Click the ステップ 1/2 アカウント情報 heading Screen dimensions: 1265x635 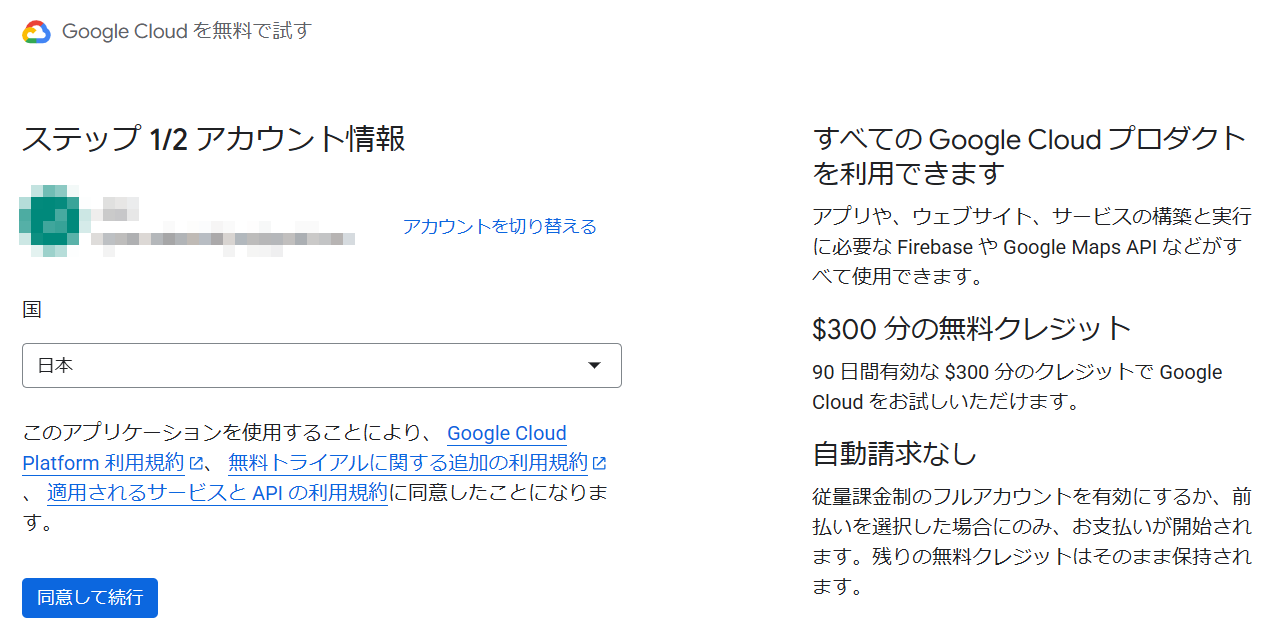(213, 139)
